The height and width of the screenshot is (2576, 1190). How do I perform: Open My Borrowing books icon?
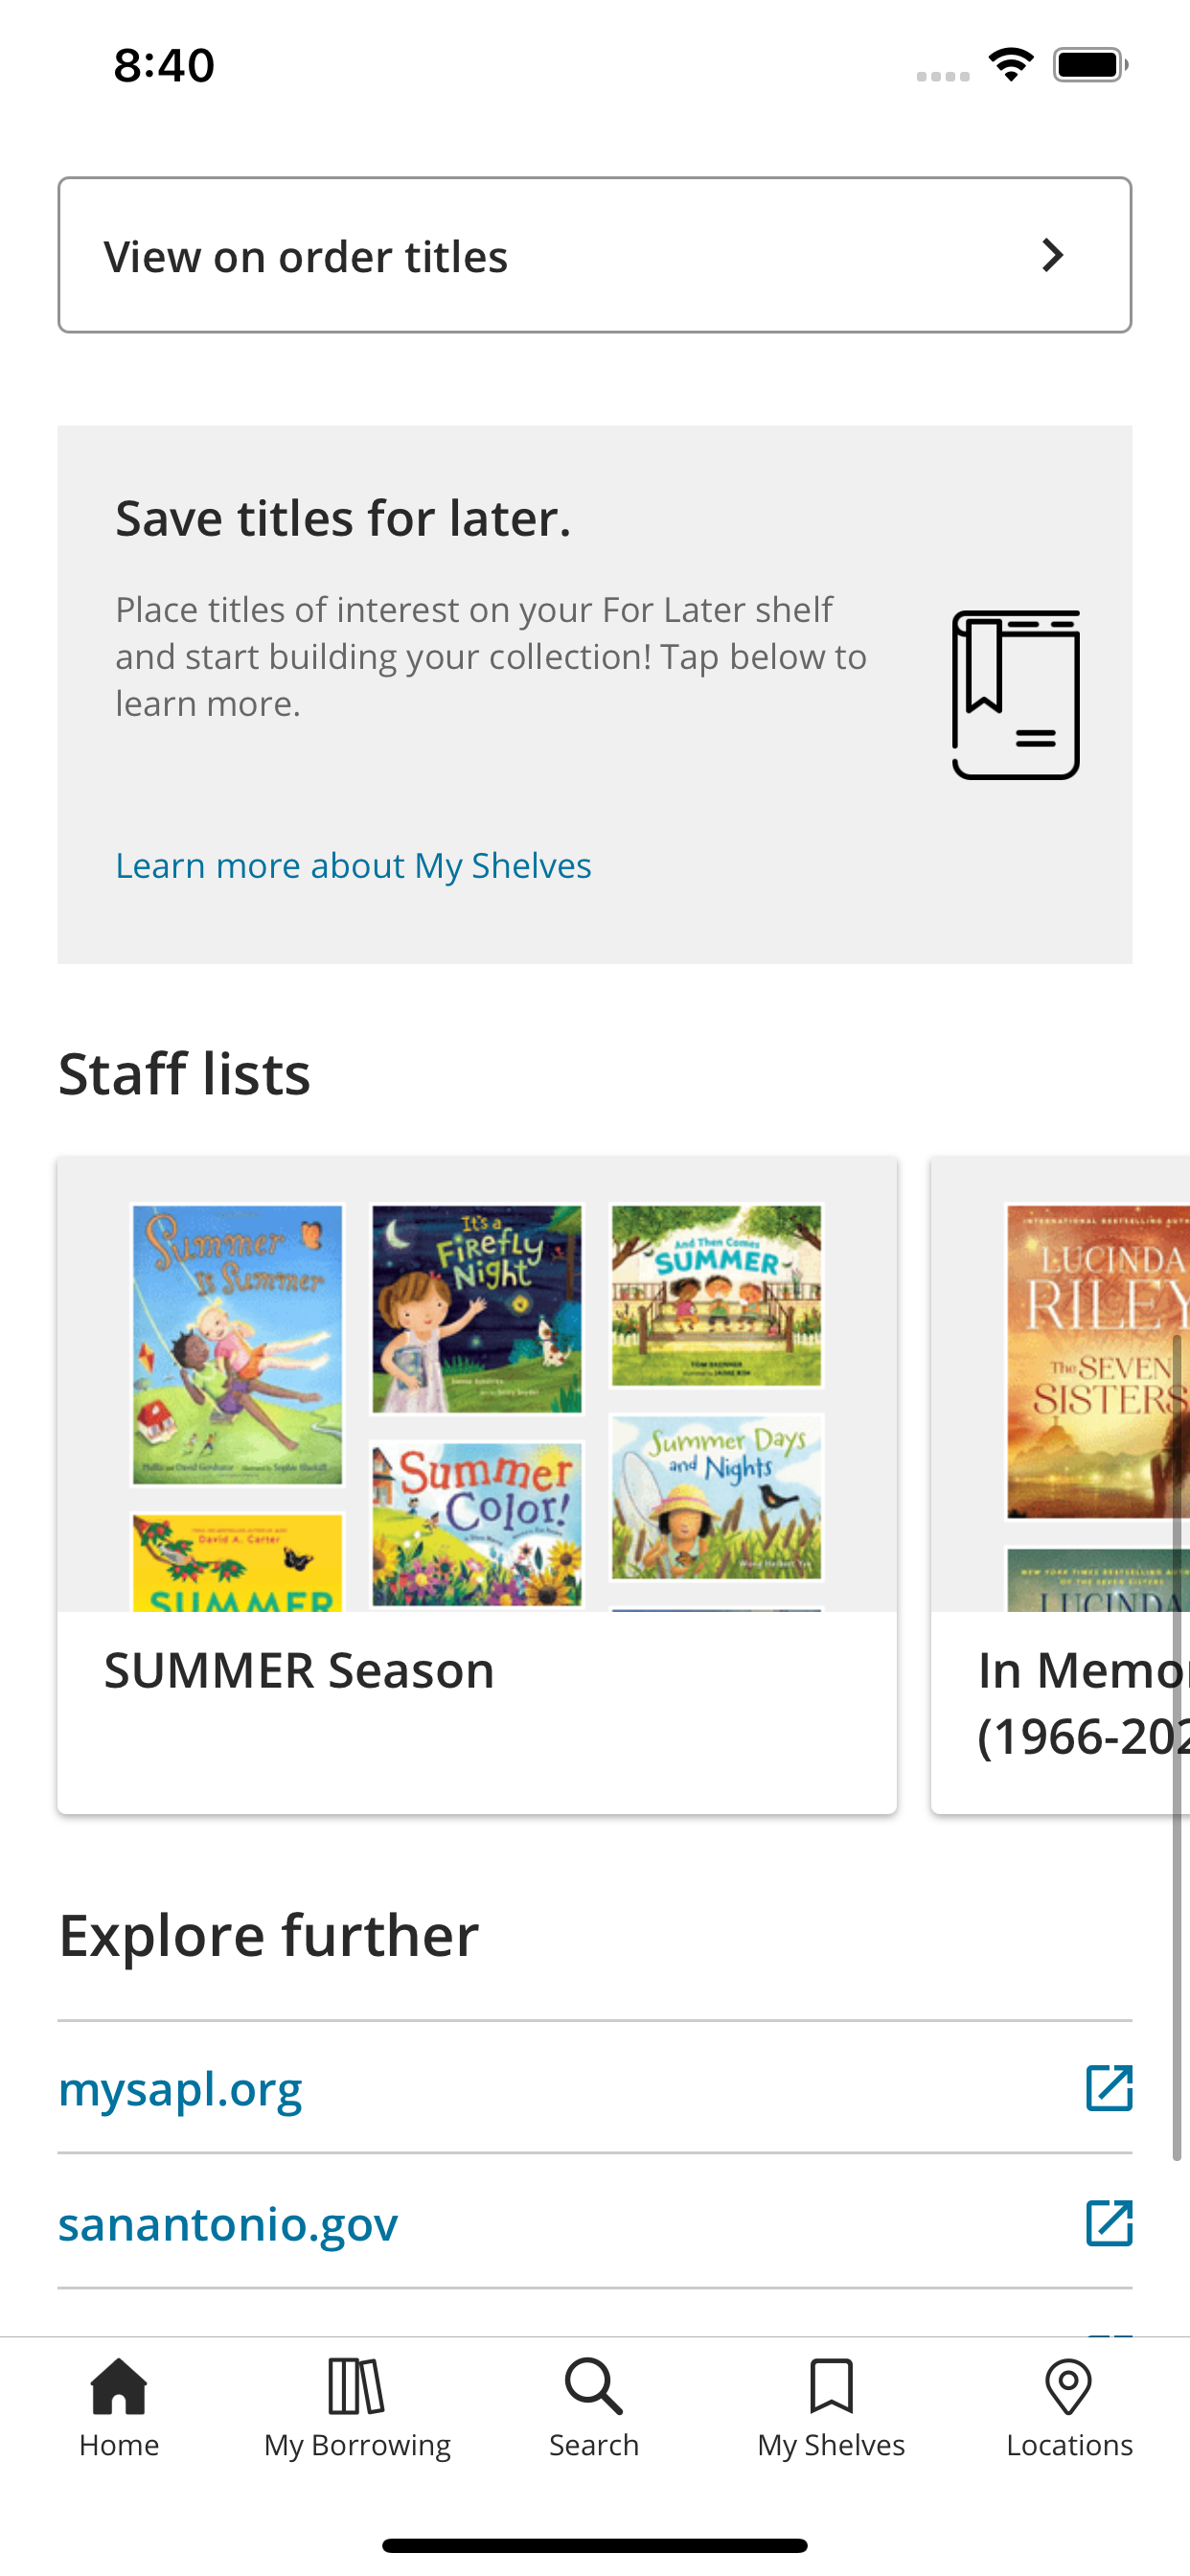coord(357,2386)
